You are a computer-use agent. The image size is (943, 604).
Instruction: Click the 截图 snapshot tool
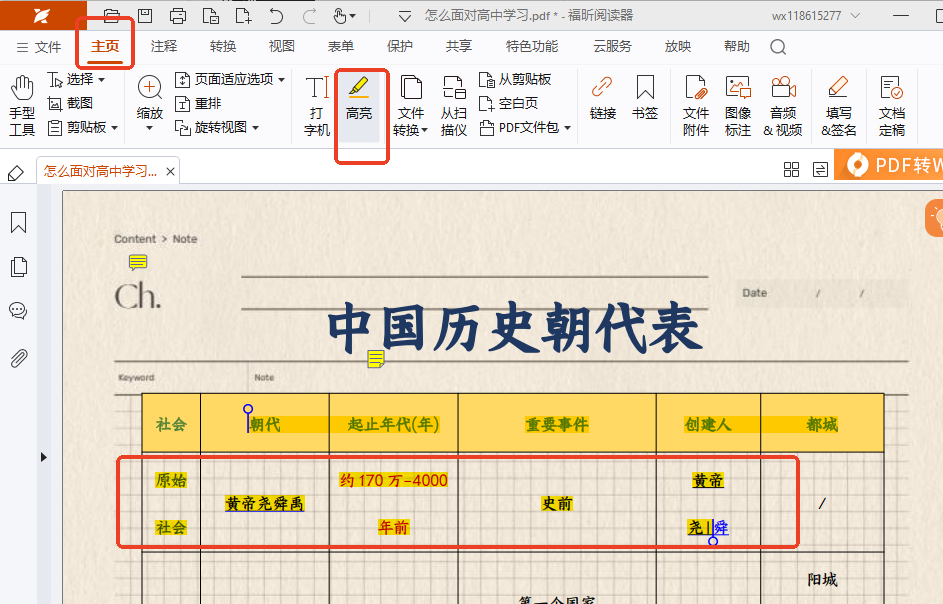70,103
